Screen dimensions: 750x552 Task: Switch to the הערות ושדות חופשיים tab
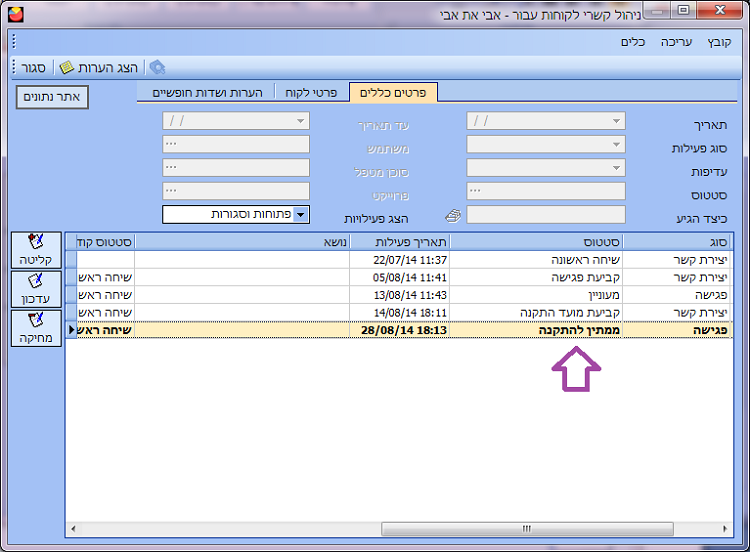point(207,93)
